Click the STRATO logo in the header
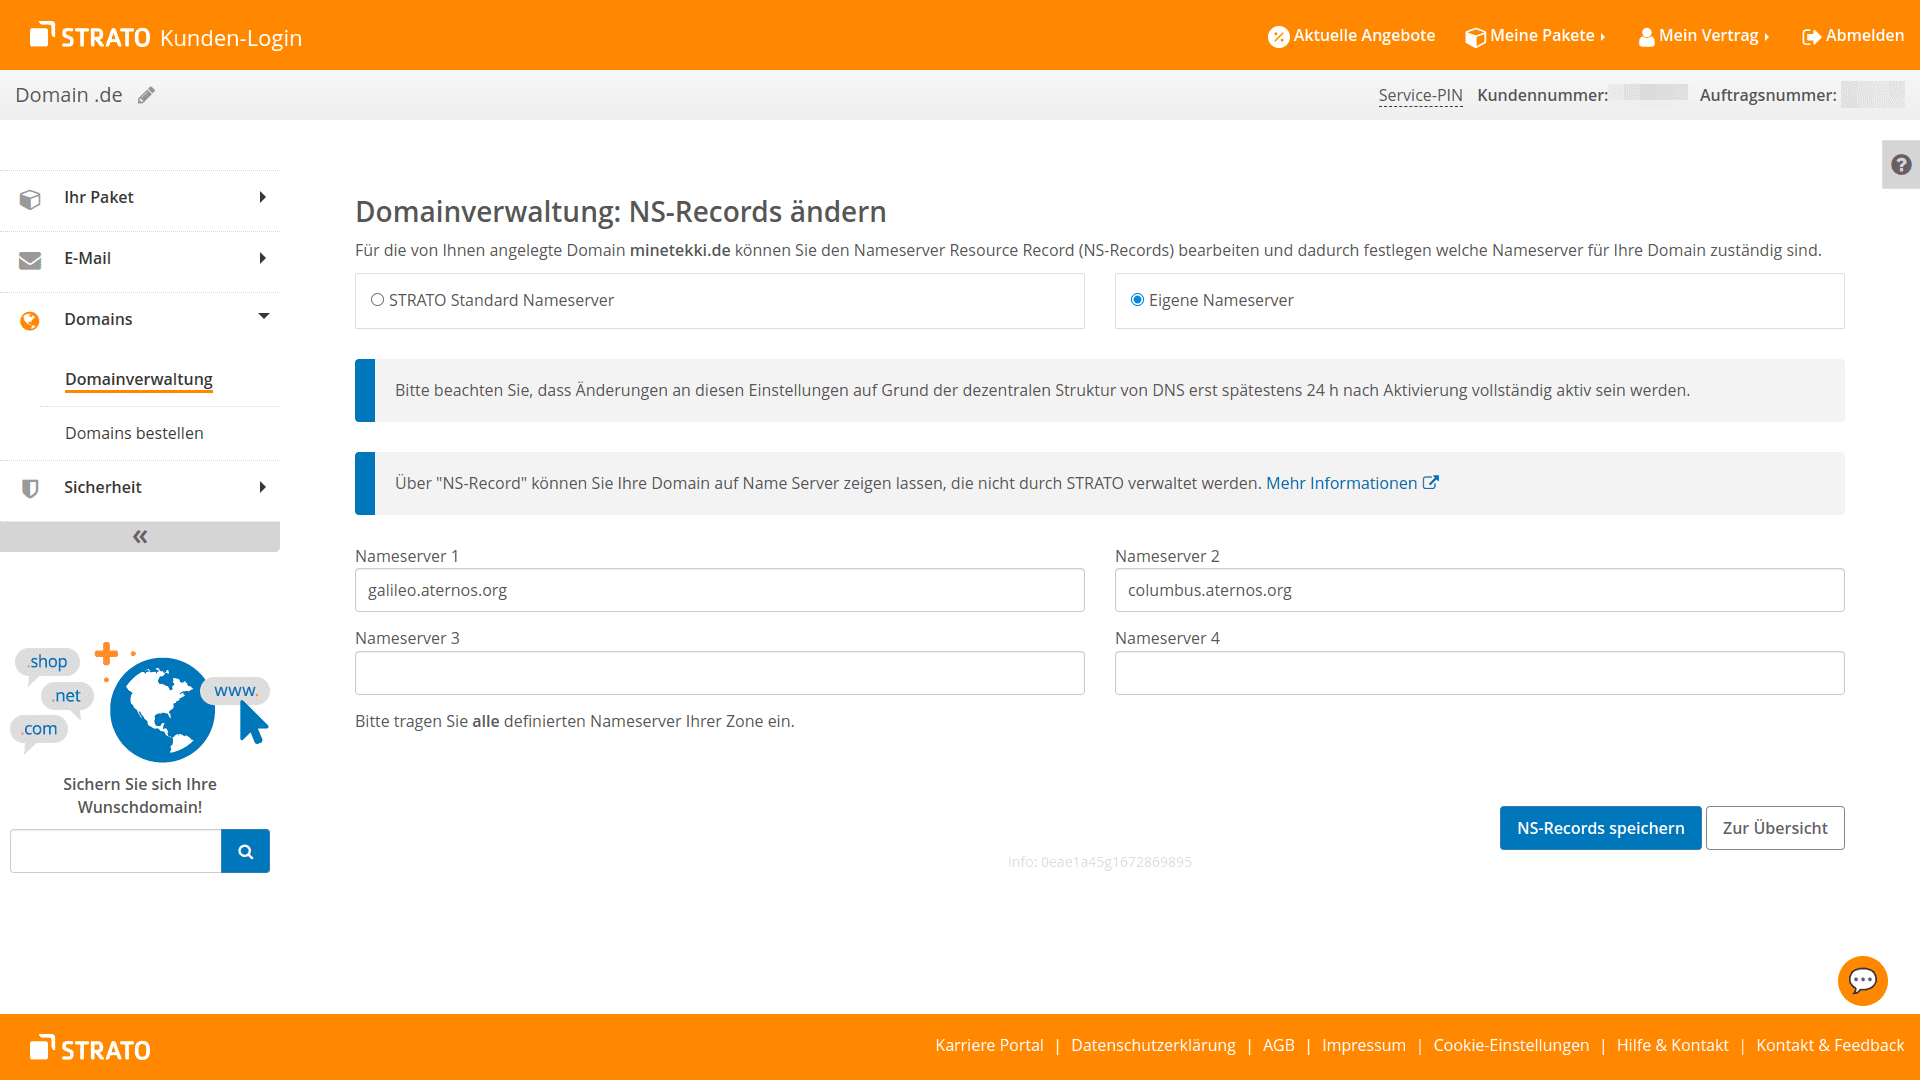Screen dimensions: 1920x1080 point(90,36)
